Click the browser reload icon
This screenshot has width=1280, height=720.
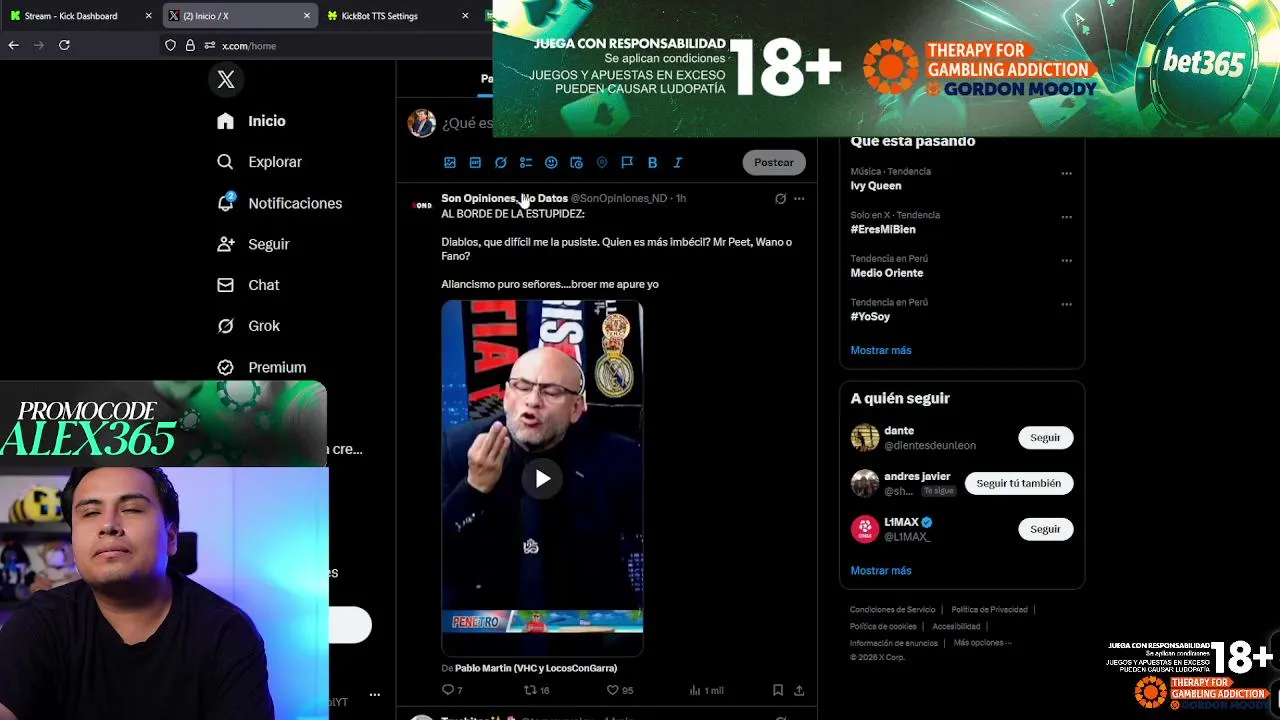point(64,45)
